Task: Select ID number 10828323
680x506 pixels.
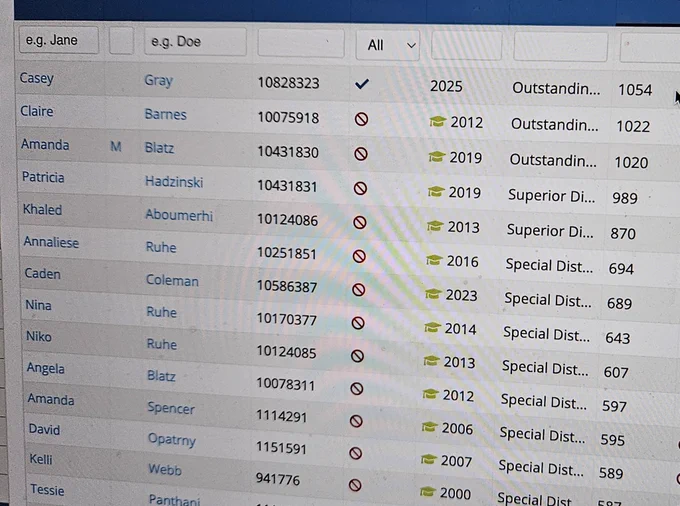Action: 288,82
